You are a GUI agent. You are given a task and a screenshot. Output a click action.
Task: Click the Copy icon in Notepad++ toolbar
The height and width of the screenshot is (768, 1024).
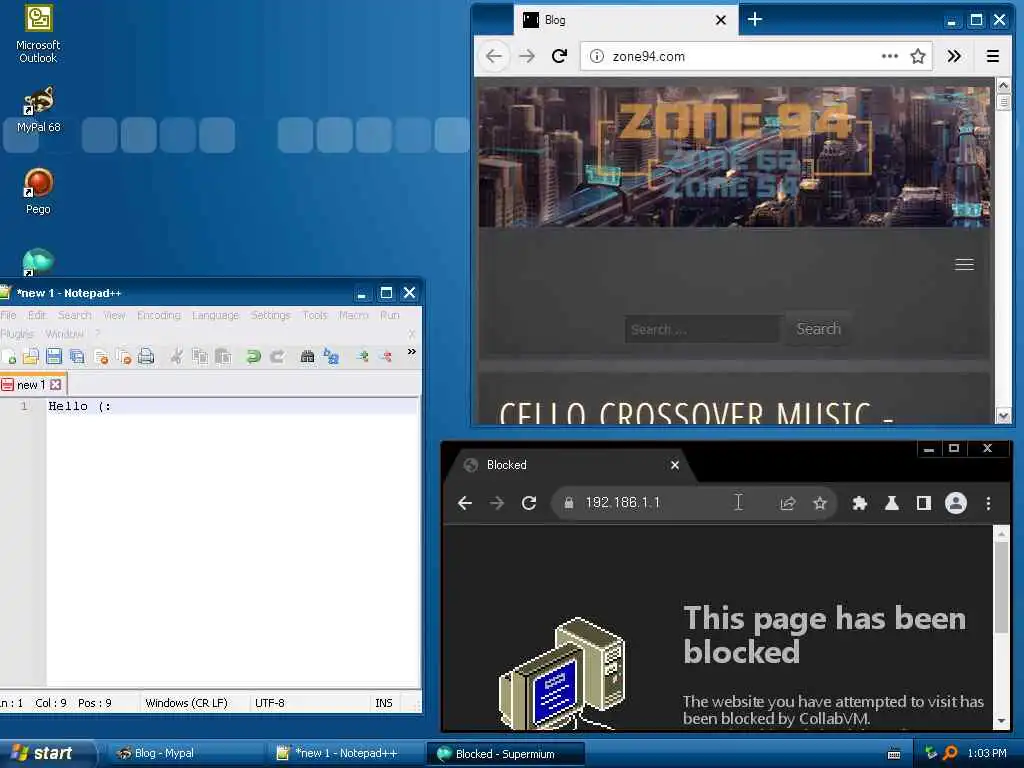pyautogui.click(x=200, y=356)
